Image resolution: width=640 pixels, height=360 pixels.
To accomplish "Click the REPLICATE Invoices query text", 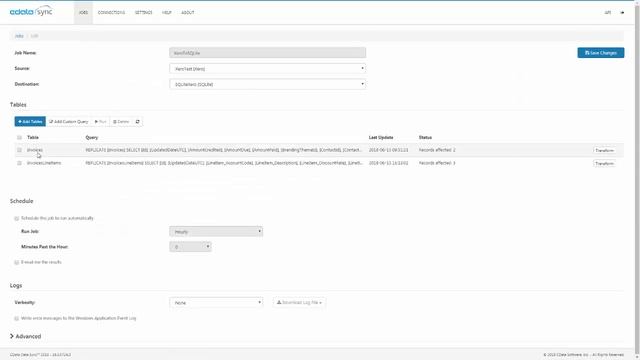I will 224,150.
